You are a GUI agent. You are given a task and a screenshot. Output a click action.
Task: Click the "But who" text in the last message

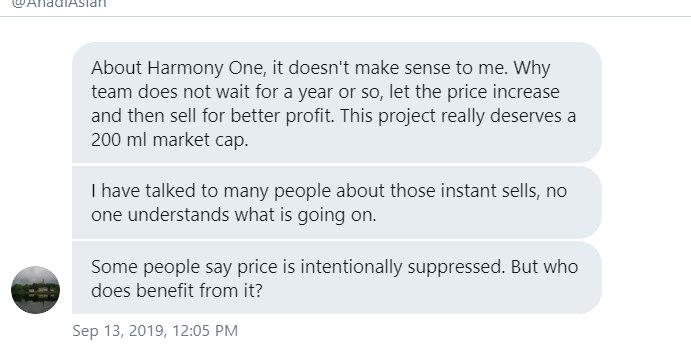pyautogui.click(x=544, y=267)
